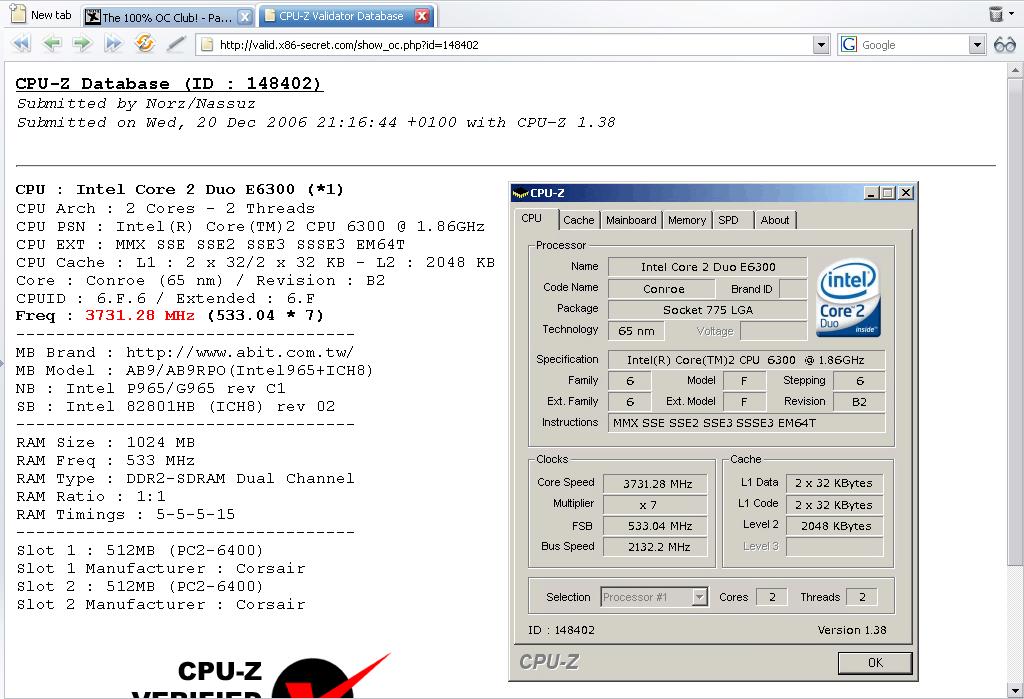
Task: Click the Code Name field 'Conroe'
Action: 664,289
